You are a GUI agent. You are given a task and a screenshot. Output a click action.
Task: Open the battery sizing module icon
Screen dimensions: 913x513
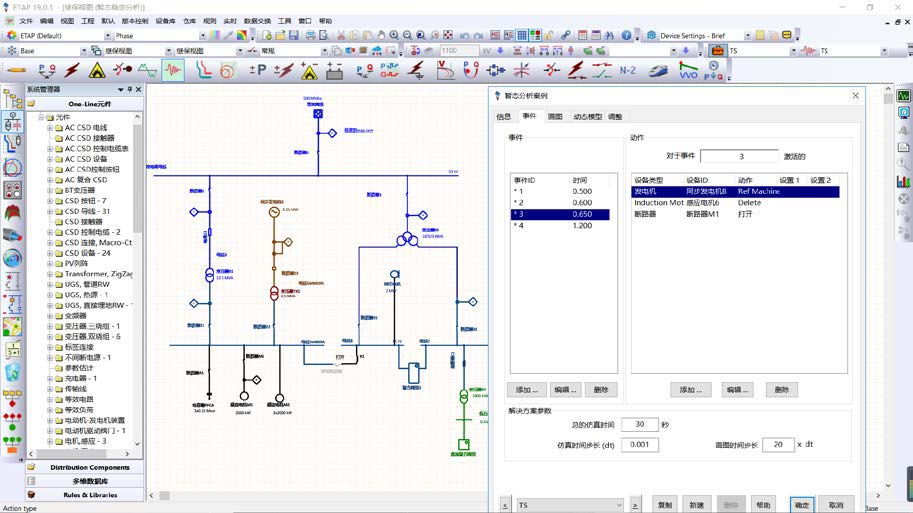[334, 70]
